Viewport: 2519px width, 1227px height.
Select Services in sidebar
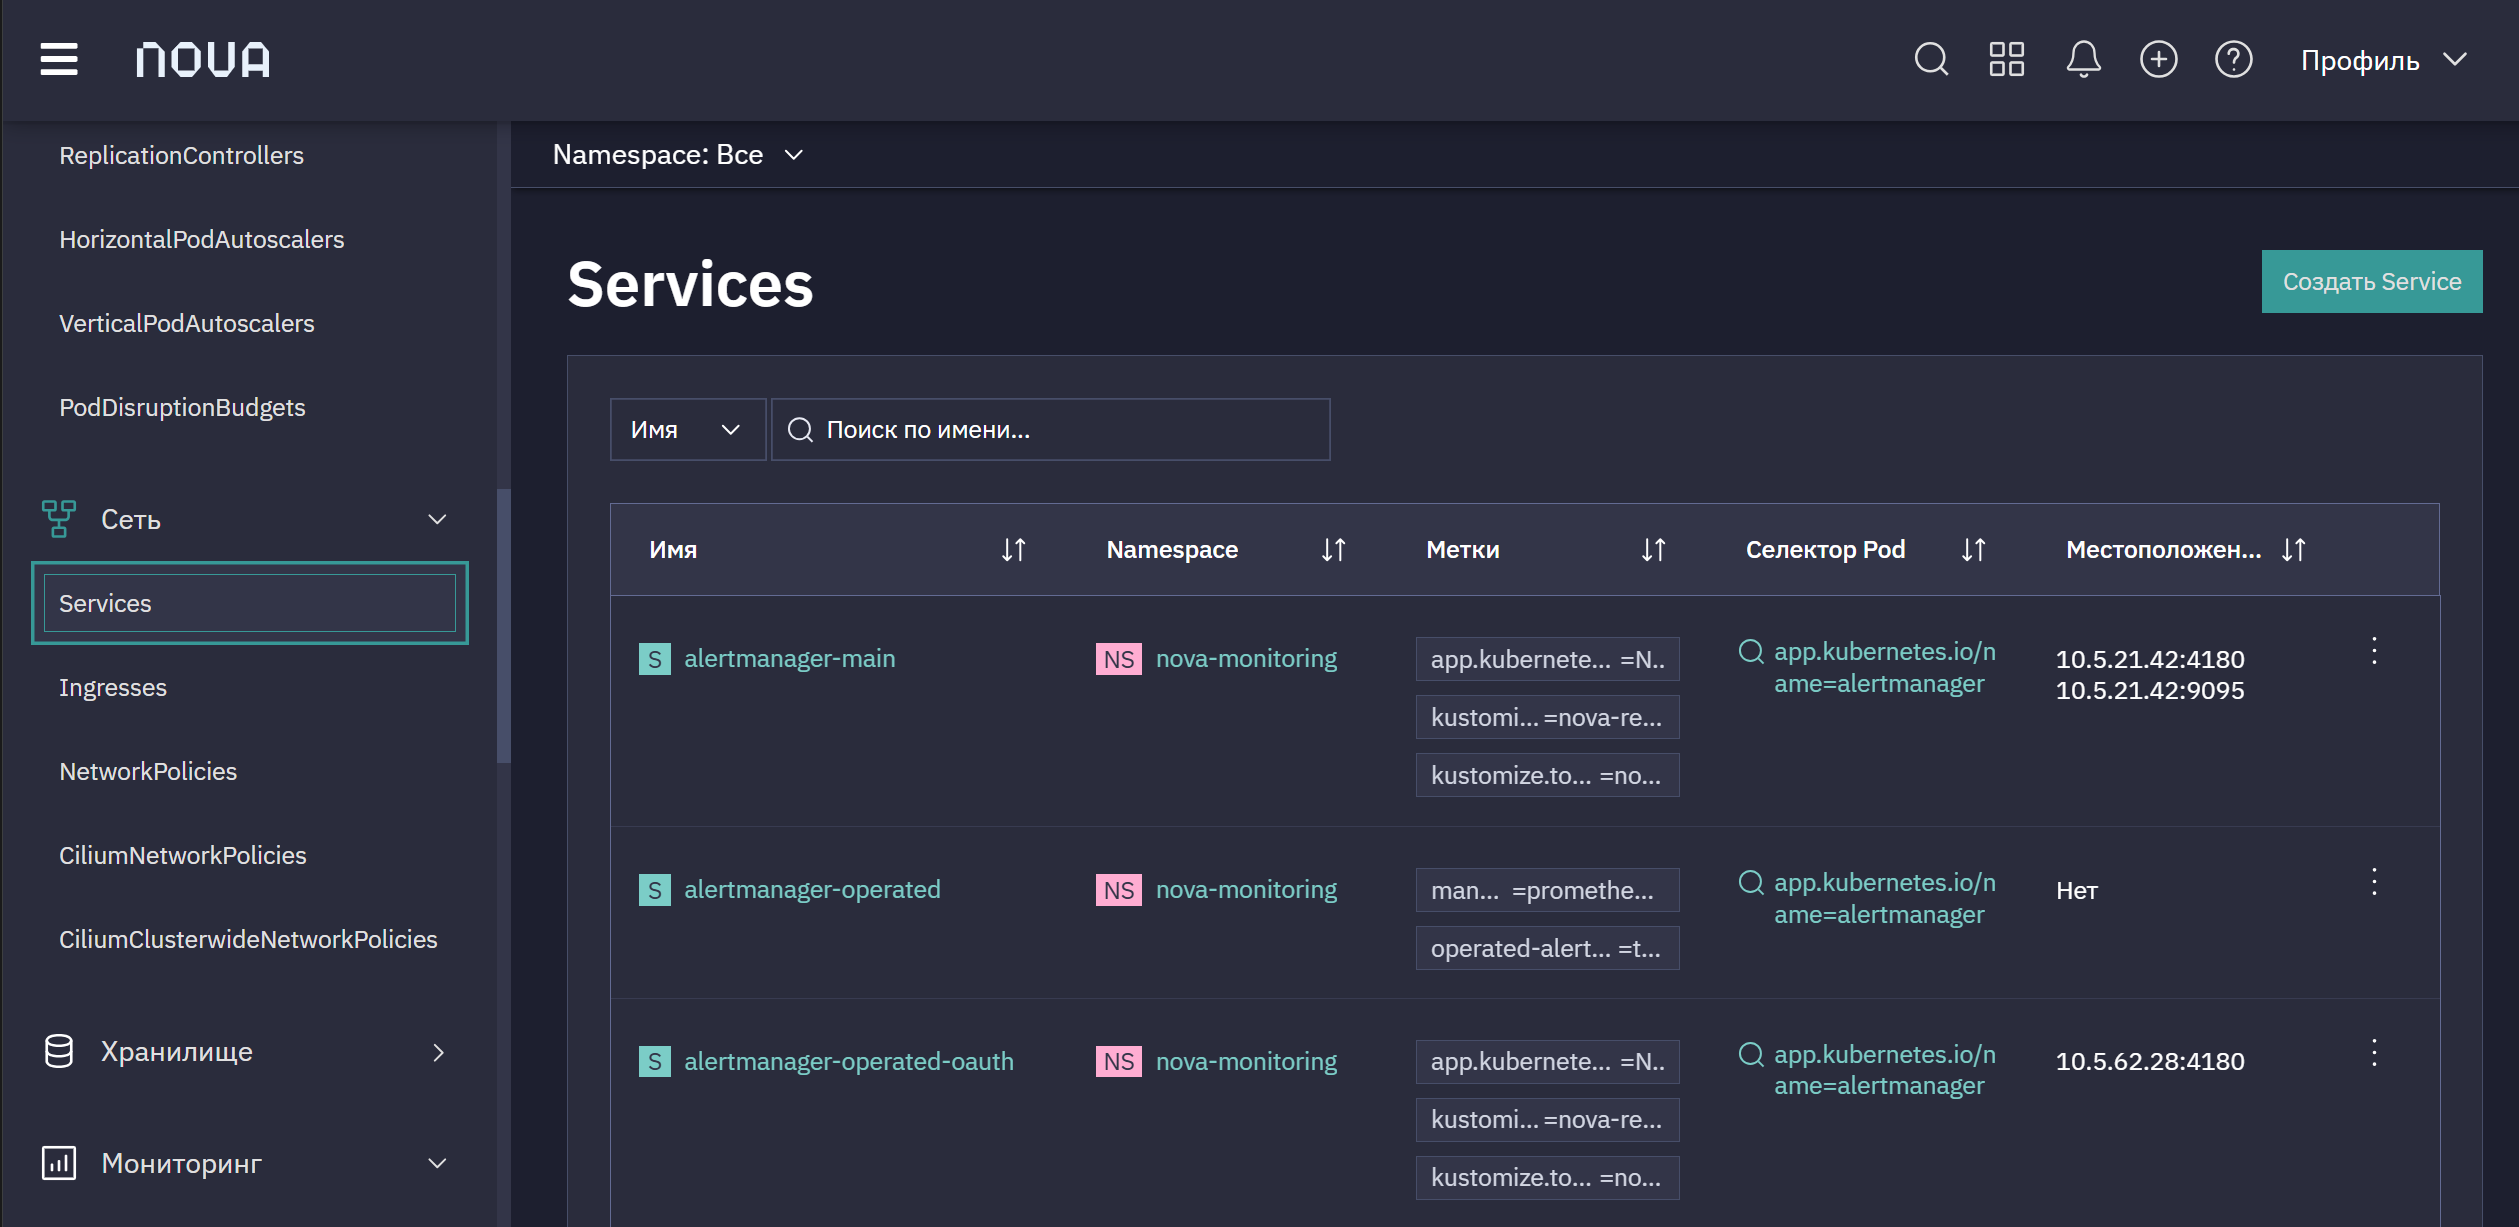[x=250, y=603]
